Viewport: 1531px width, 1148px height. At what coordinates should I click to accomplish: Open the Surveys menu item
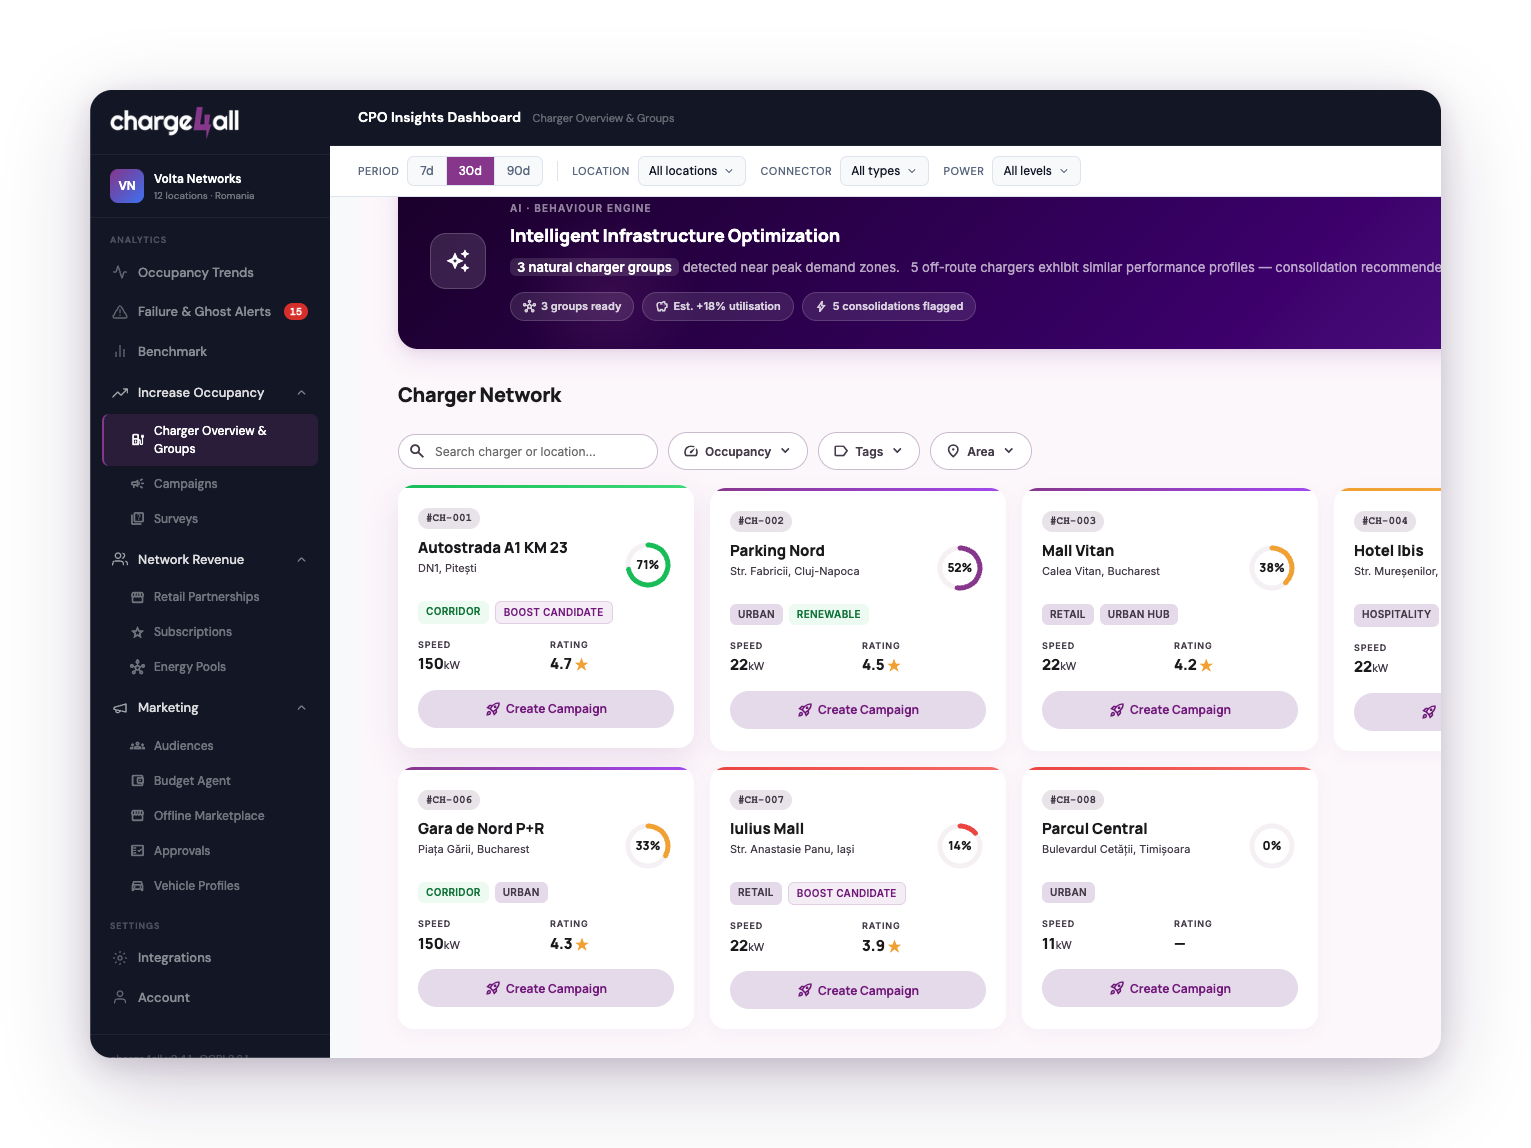210,519
